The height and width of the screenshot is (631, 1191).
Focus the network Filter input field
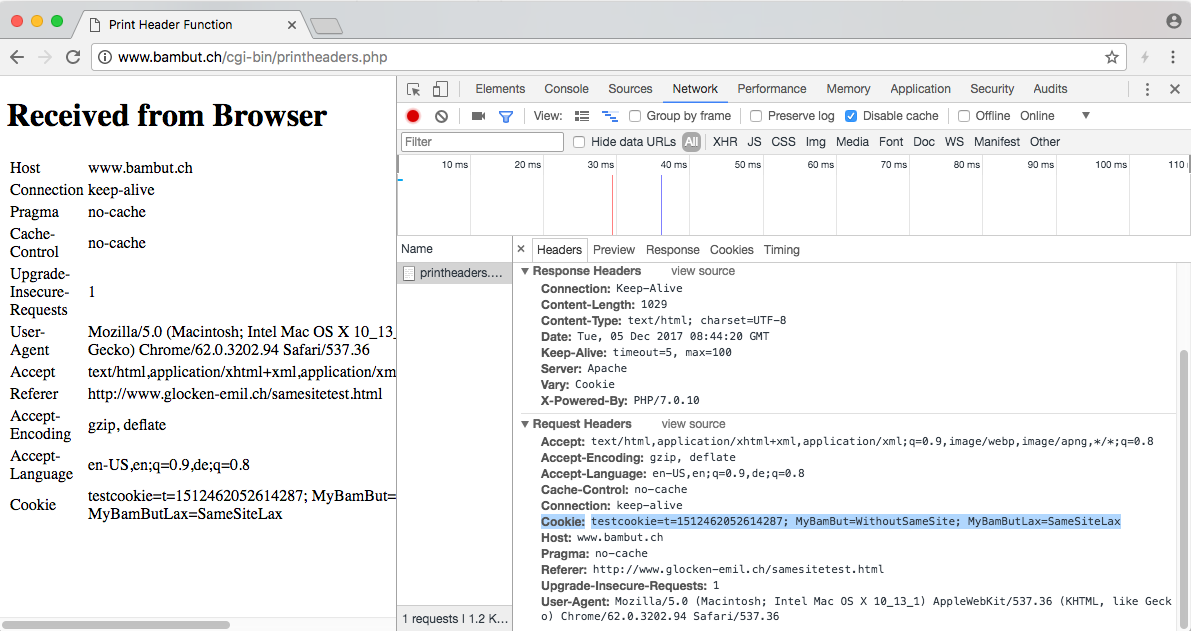coord(482,142)
